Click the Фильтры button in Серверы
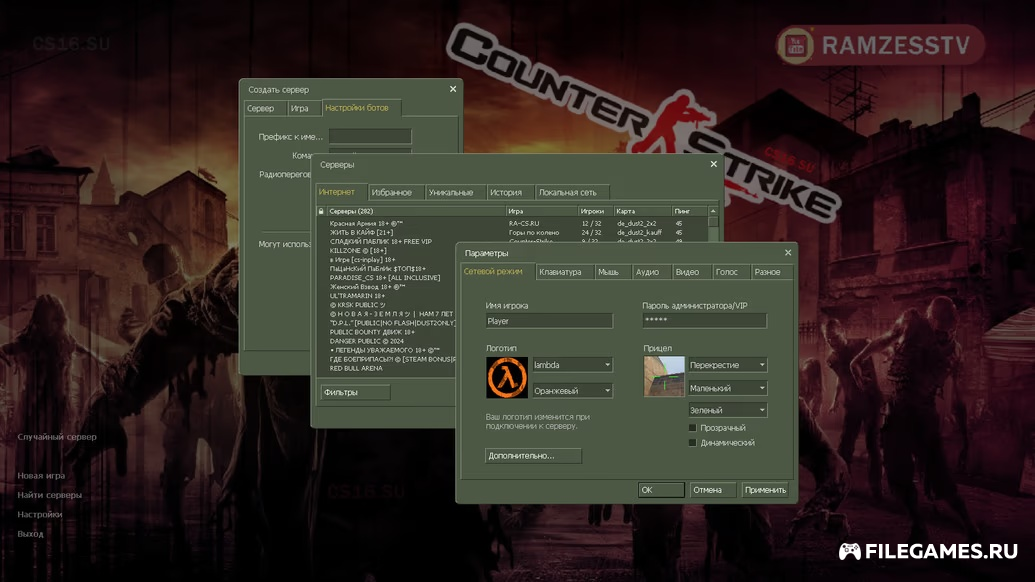 point(355,393)
